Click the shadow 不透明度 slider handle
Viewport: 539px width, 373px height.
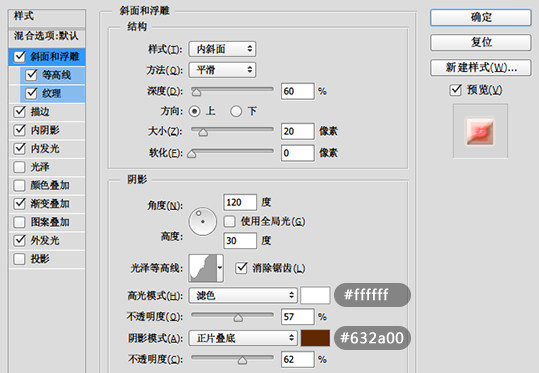[242, 360]
